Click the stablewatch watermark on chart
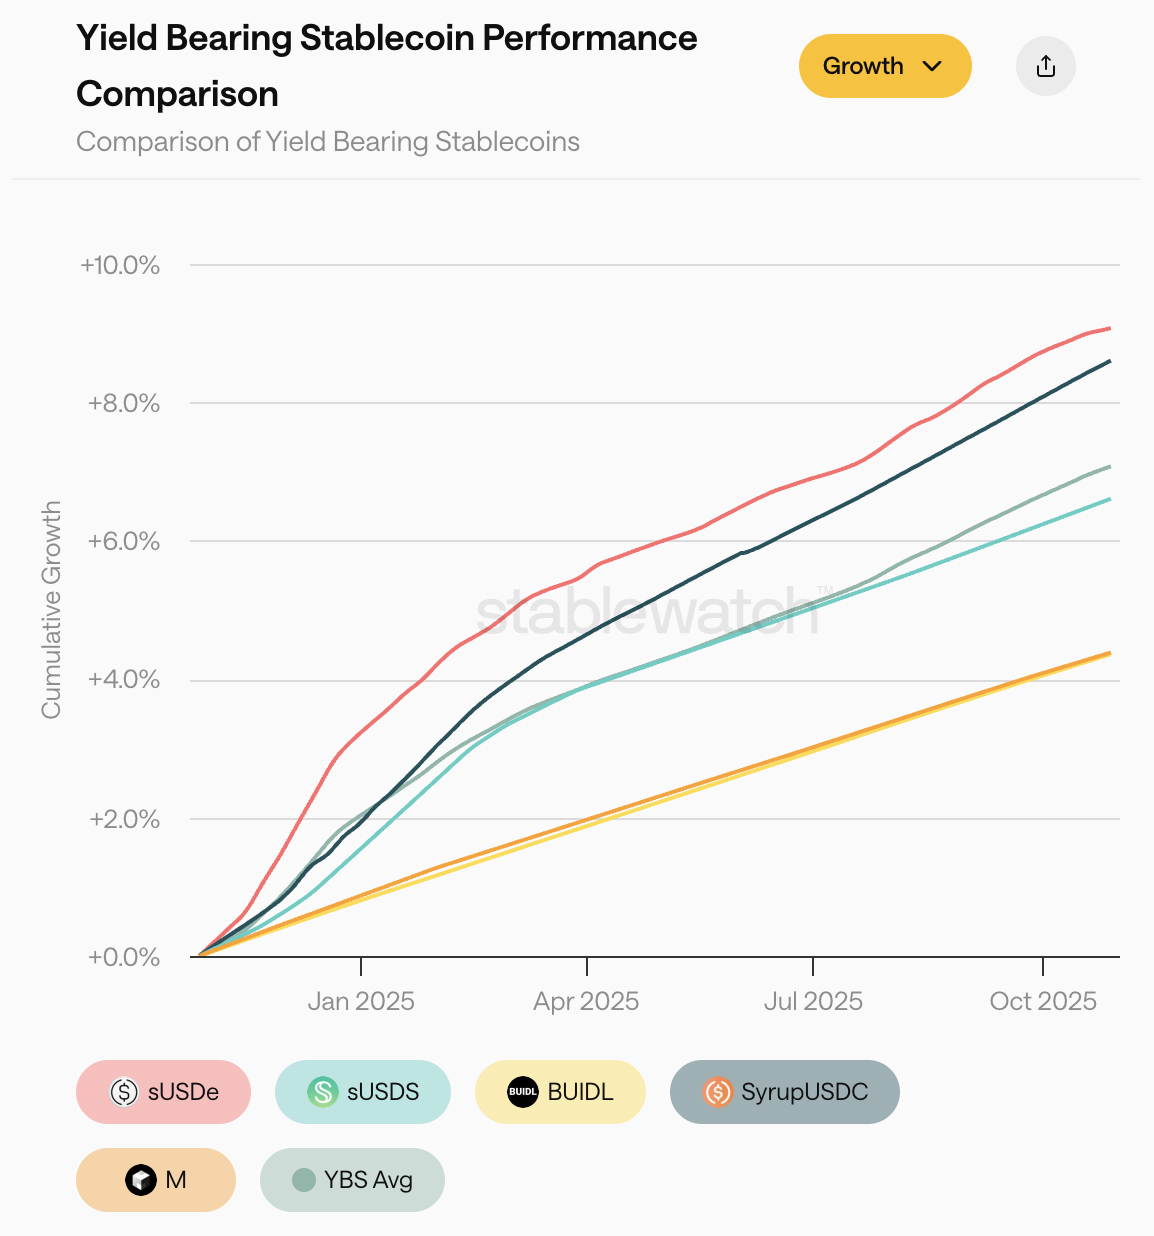The height and width of the screenshot is (1236, 1154). click(648, 612)
